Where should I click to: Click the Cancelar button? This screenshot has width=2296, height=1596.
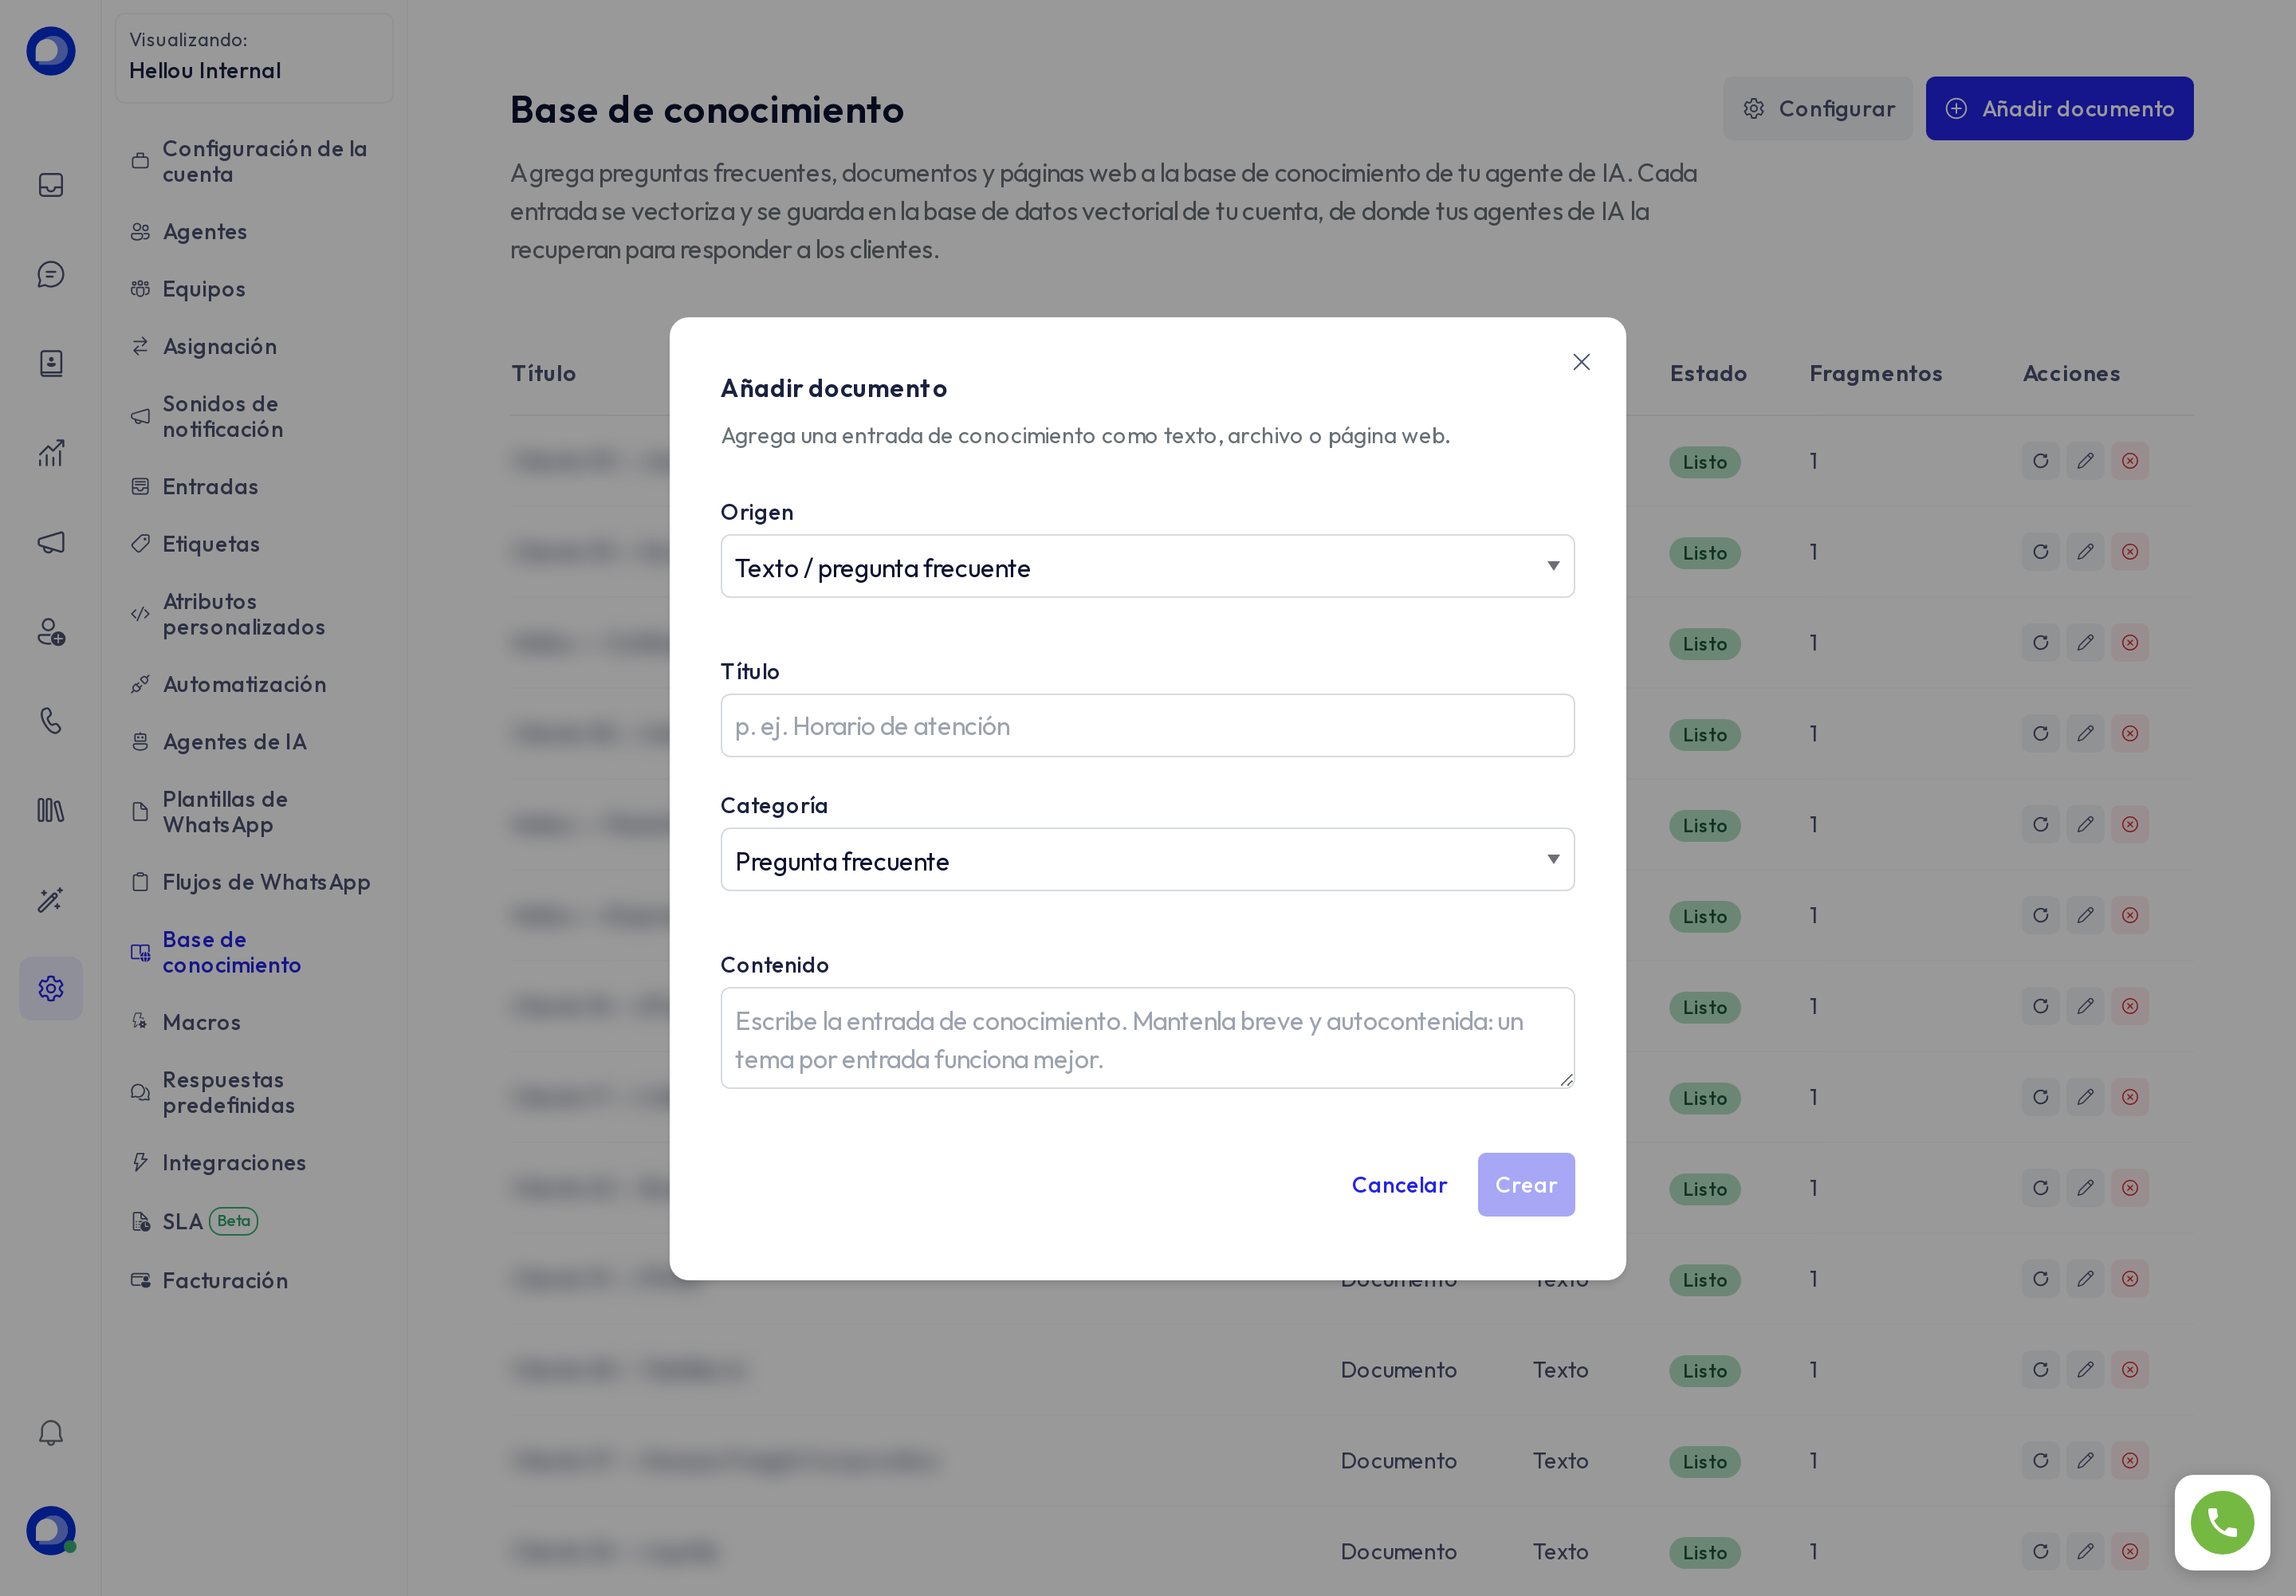tap(1399, 1185)
